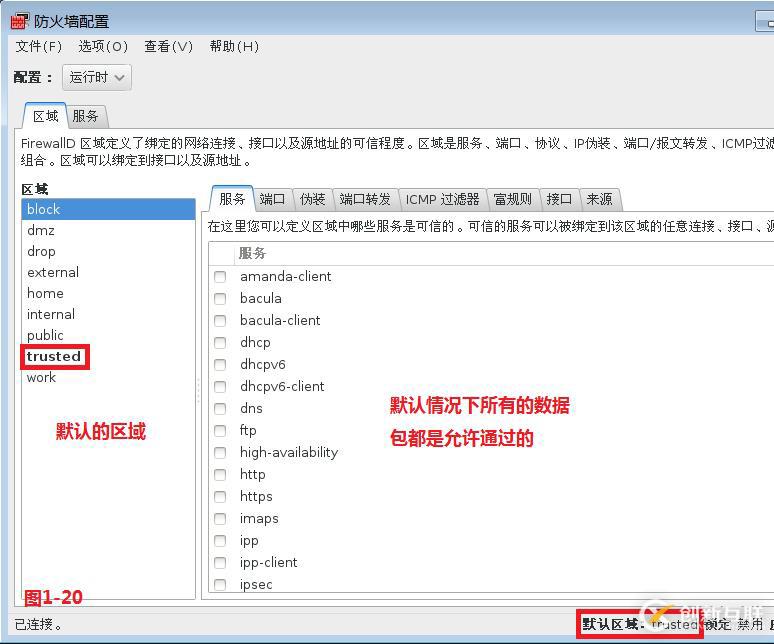
Task: Click the high-availability service name
Action: 289,453
